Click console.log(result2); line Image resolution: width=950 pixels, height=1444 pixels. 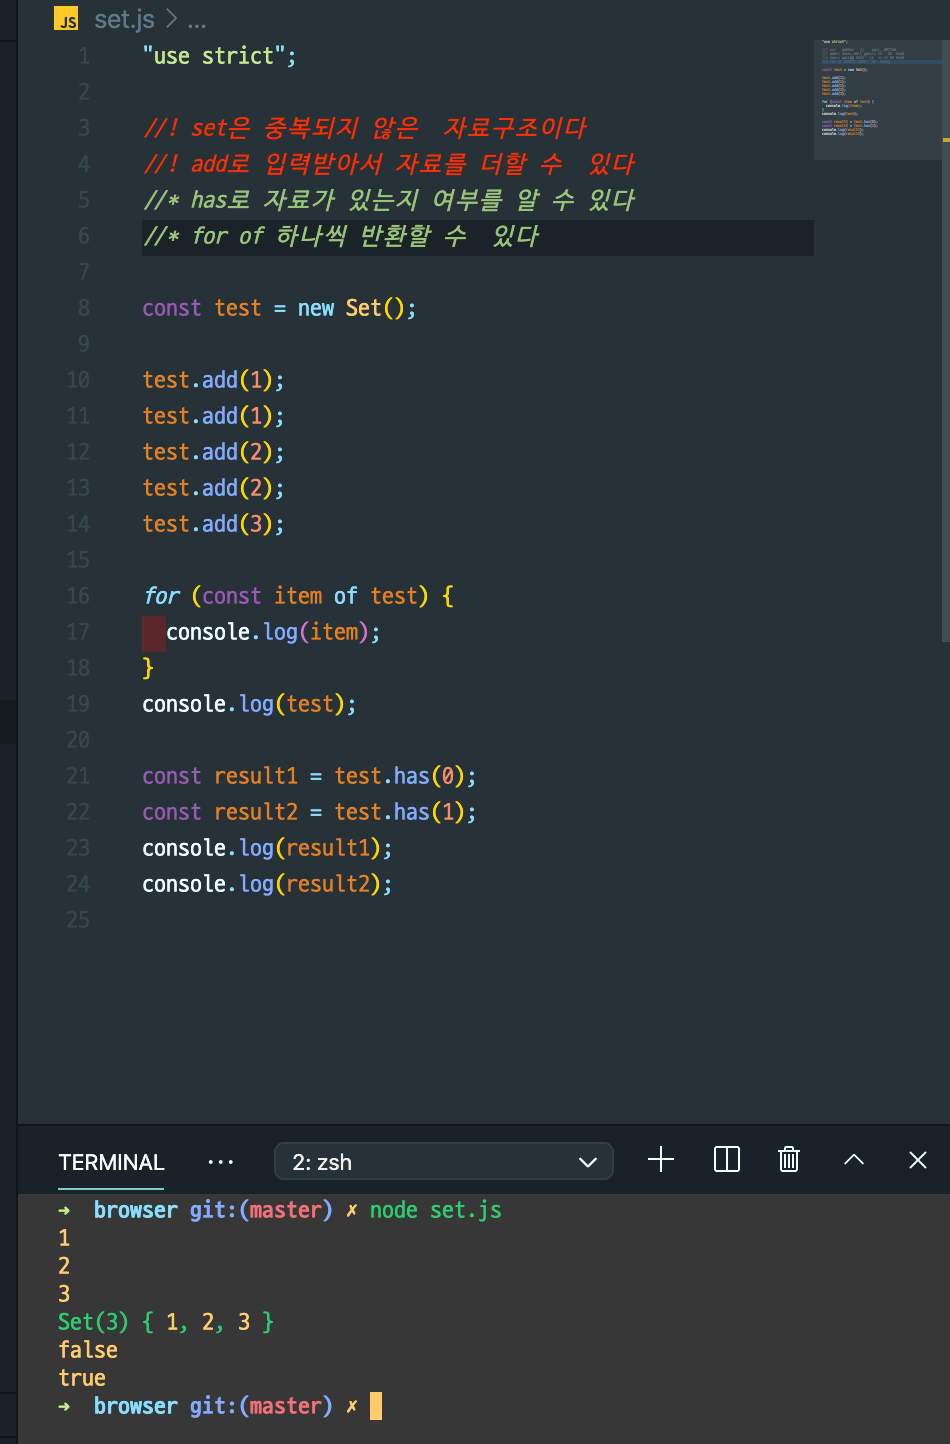click(x=267, y=884)
